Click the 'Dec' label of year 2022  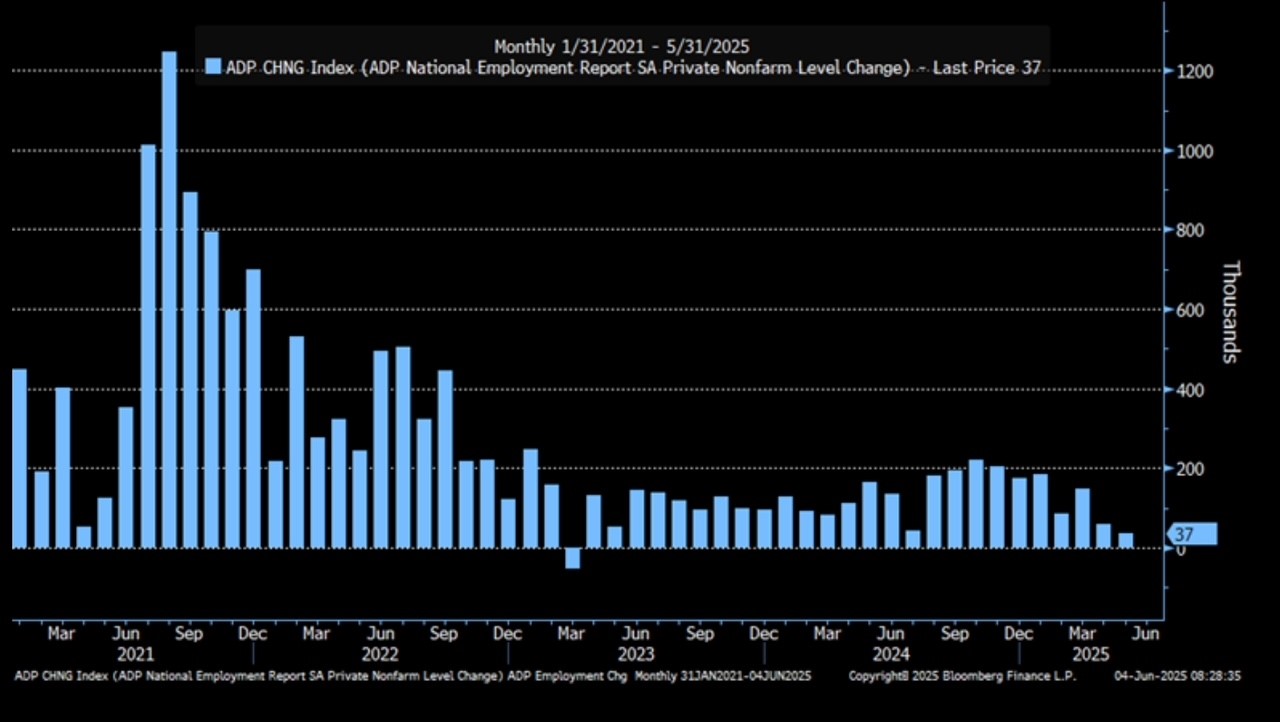508,634
